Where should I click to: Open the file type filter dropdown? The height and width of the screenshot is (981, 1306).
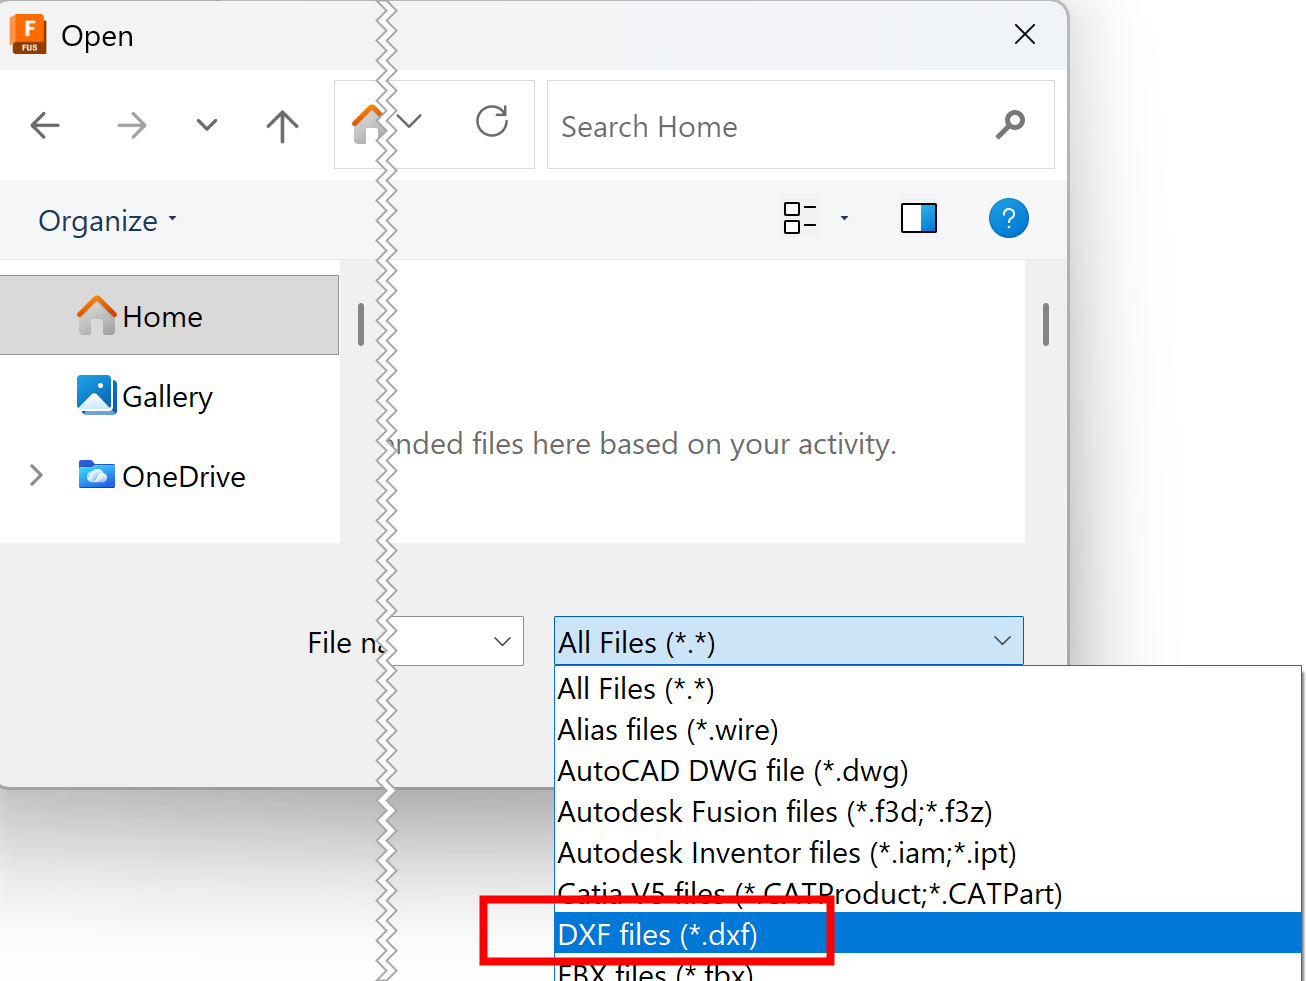pyautogui.click(x=1001, y=641)
